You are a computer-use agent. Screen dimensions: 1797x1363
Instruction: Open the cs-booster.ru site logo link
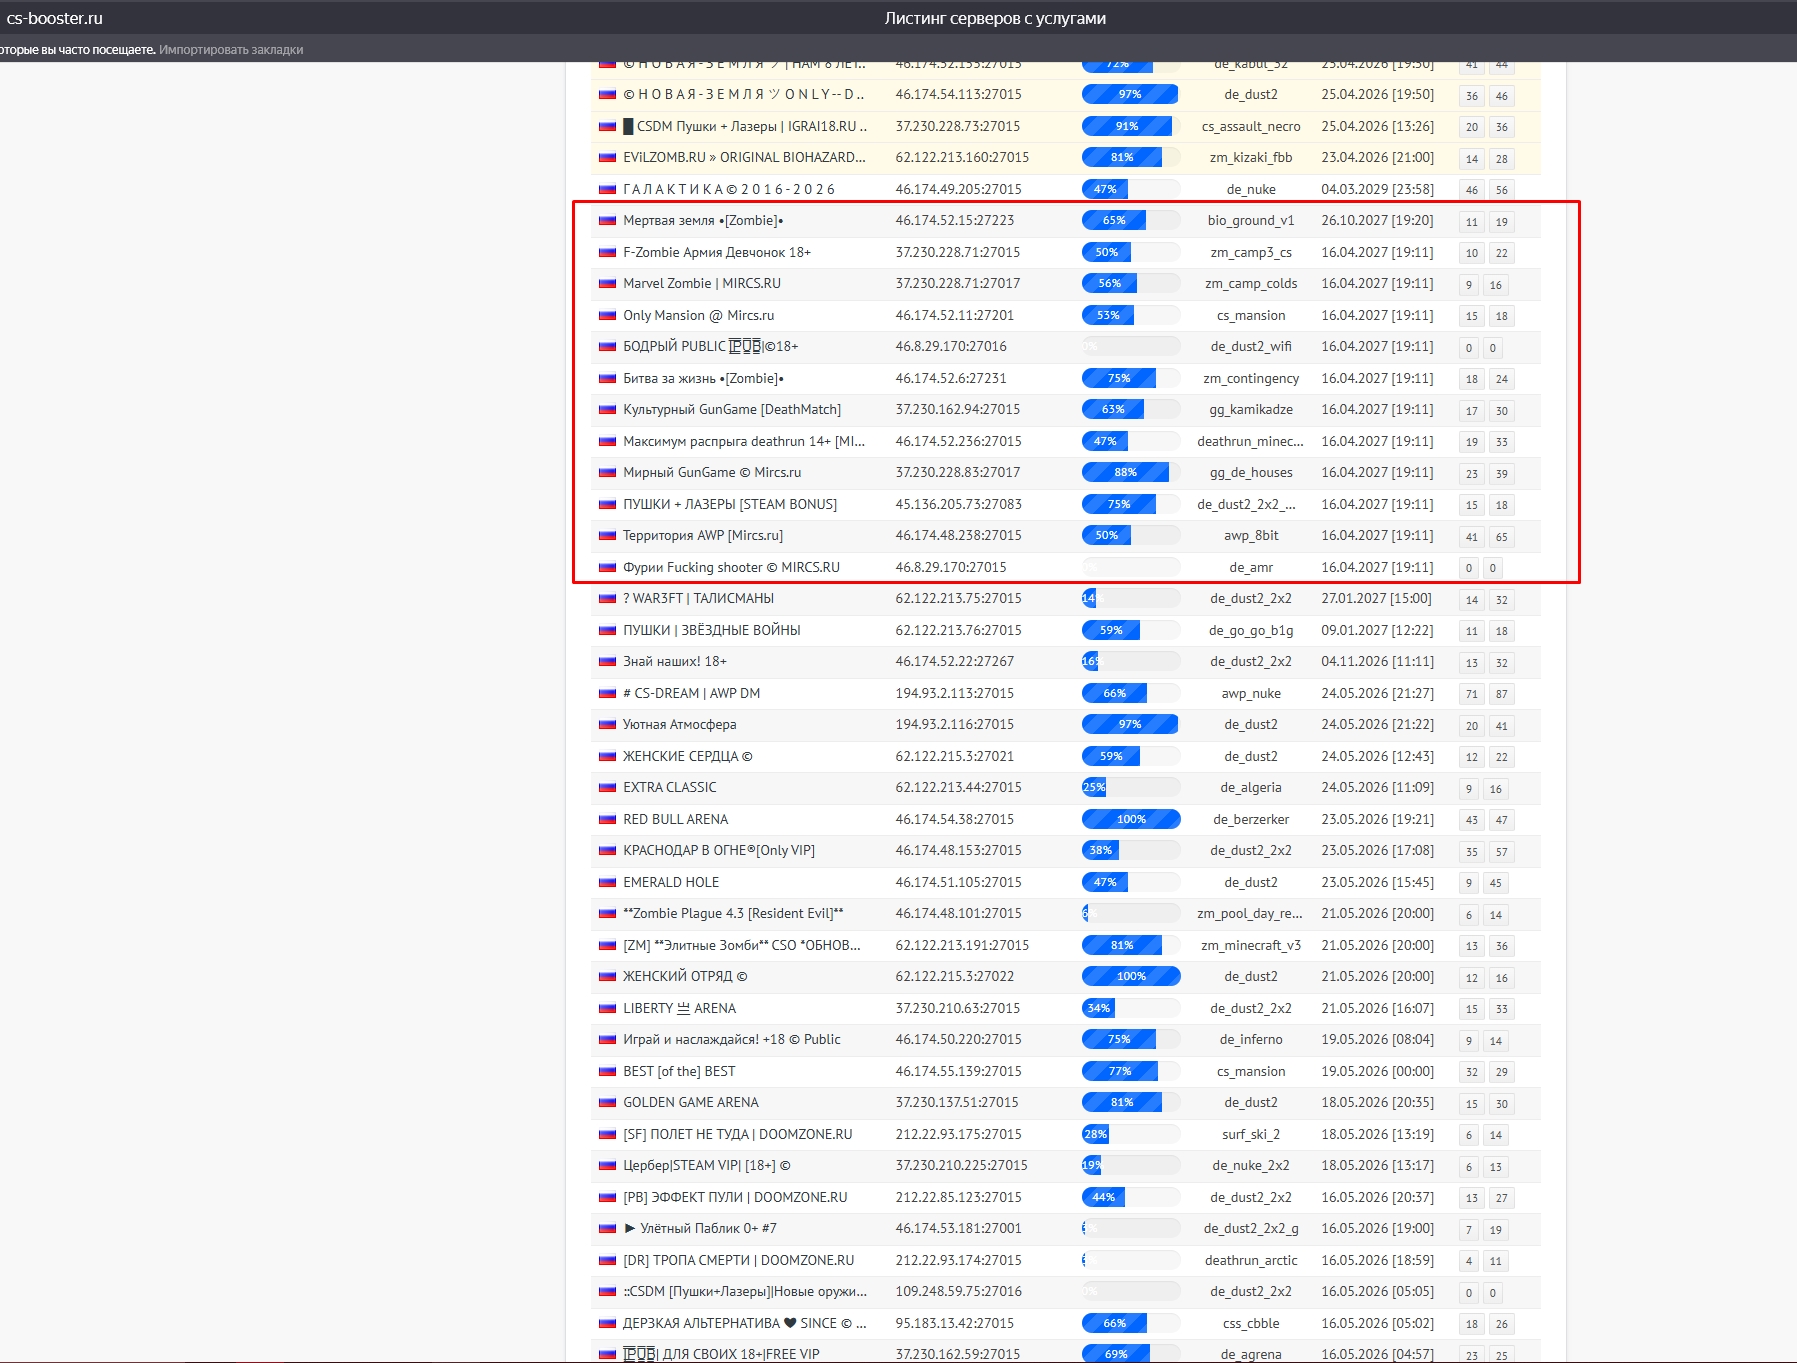tap(55, 18)
